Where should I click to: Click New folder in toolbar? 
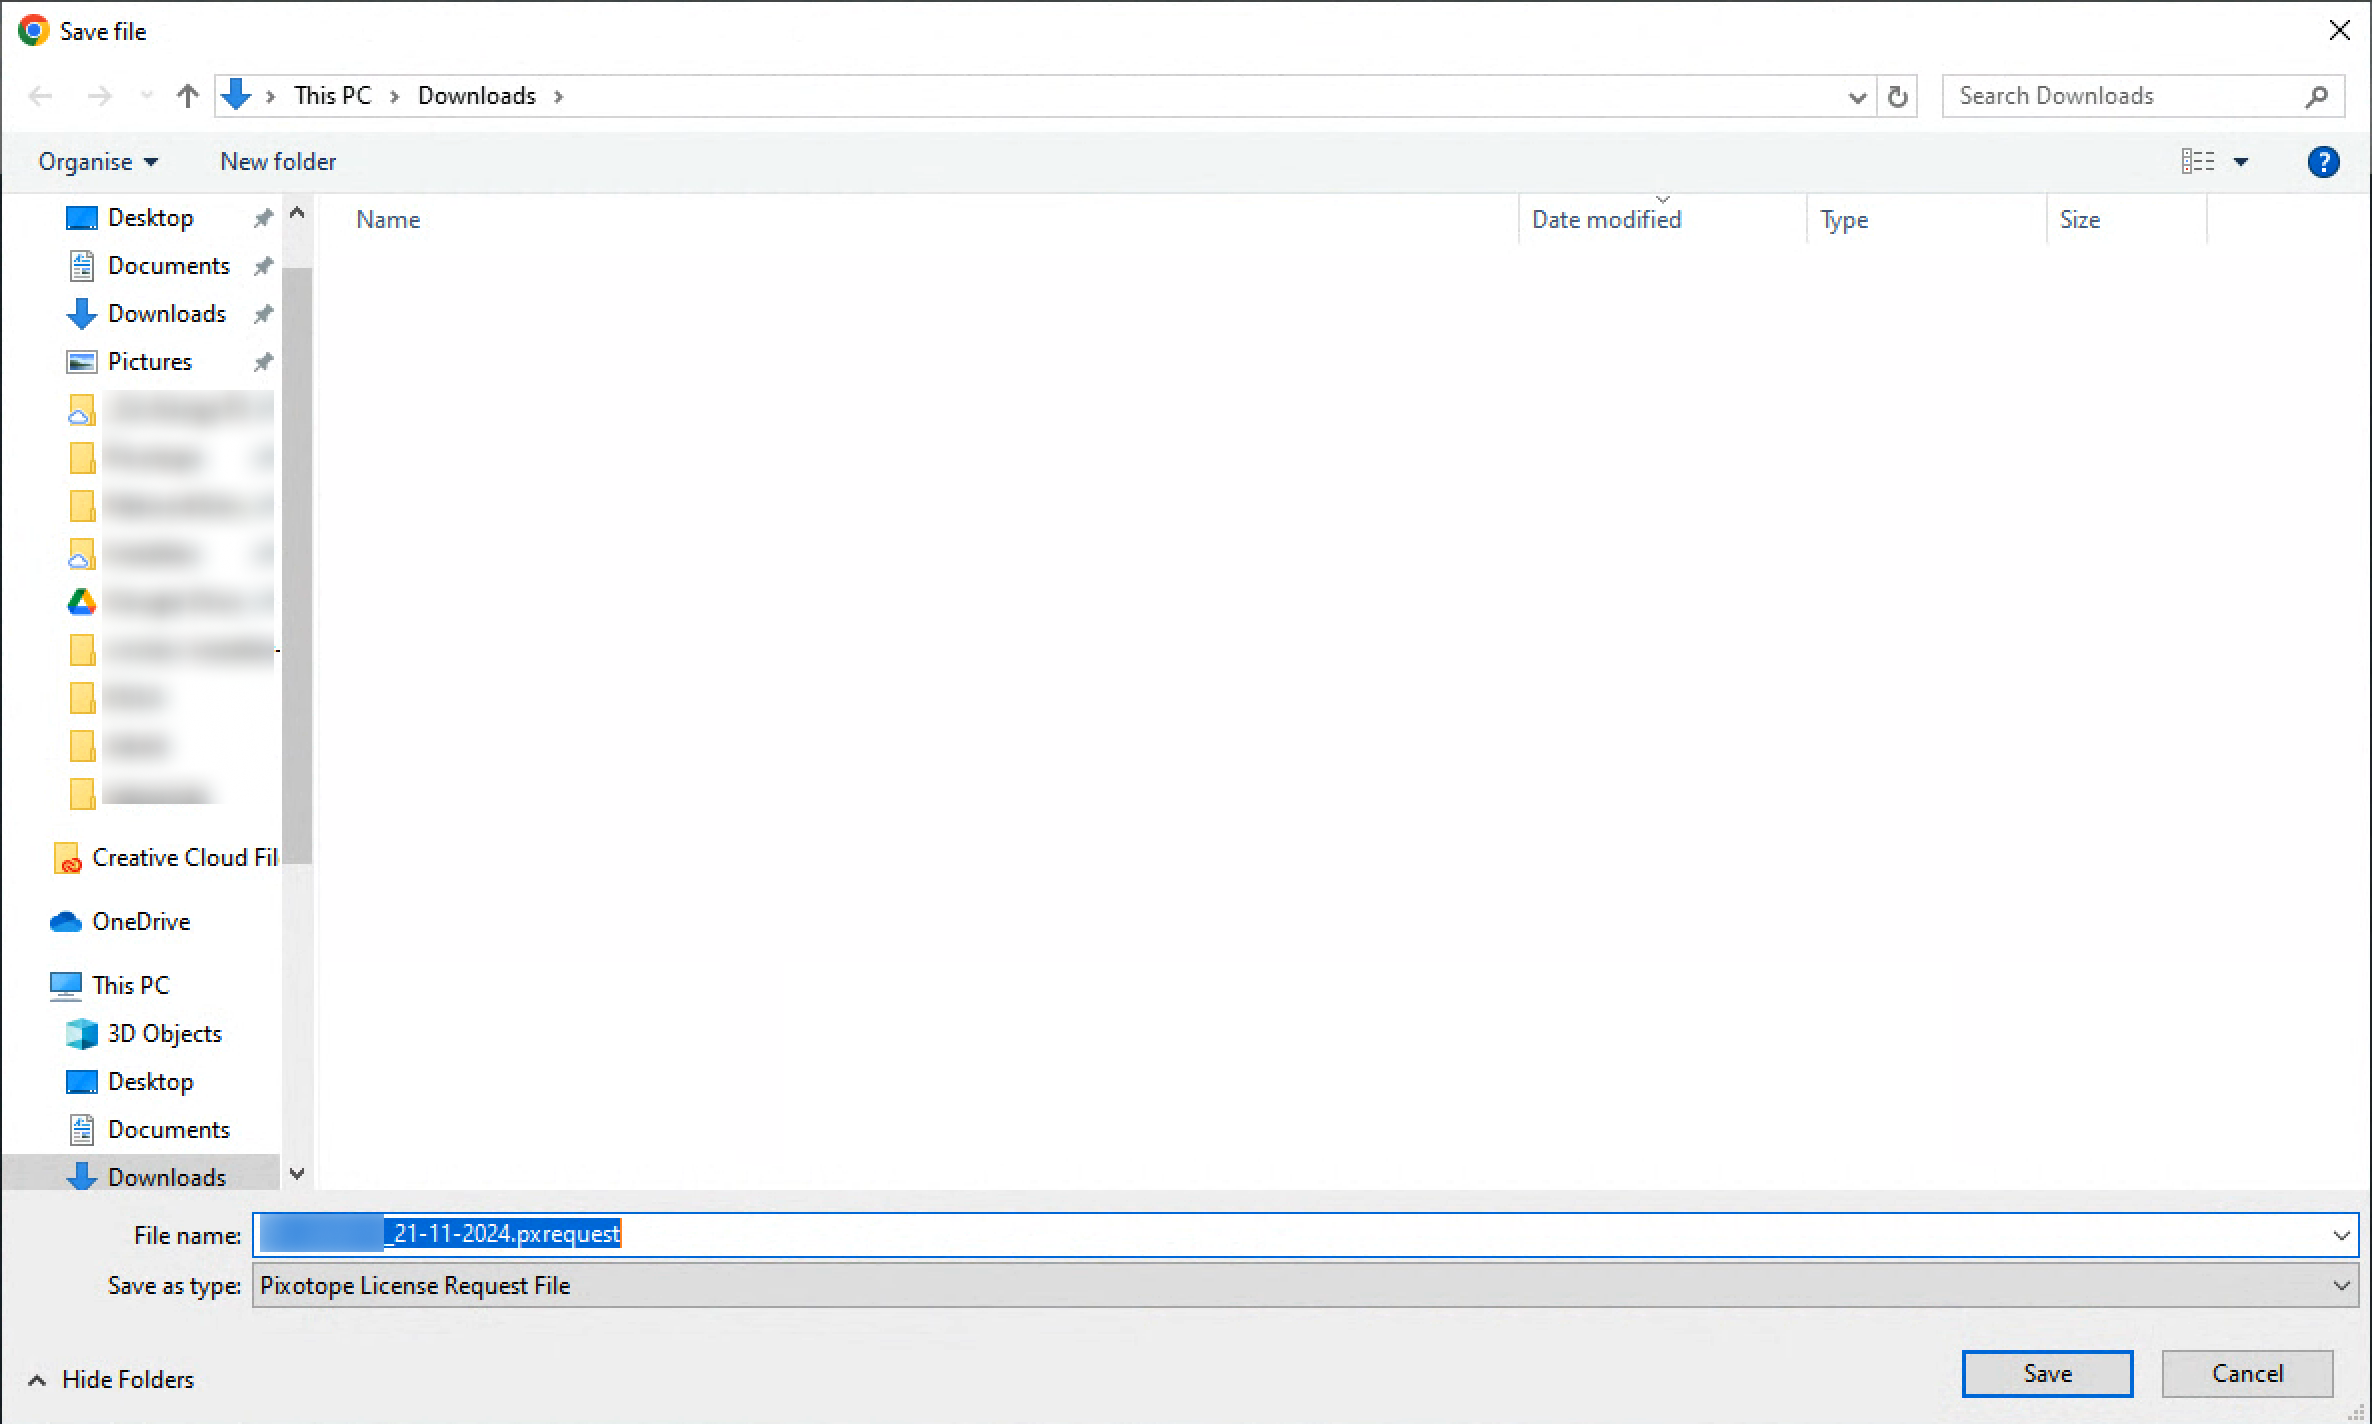pos(278,162)
